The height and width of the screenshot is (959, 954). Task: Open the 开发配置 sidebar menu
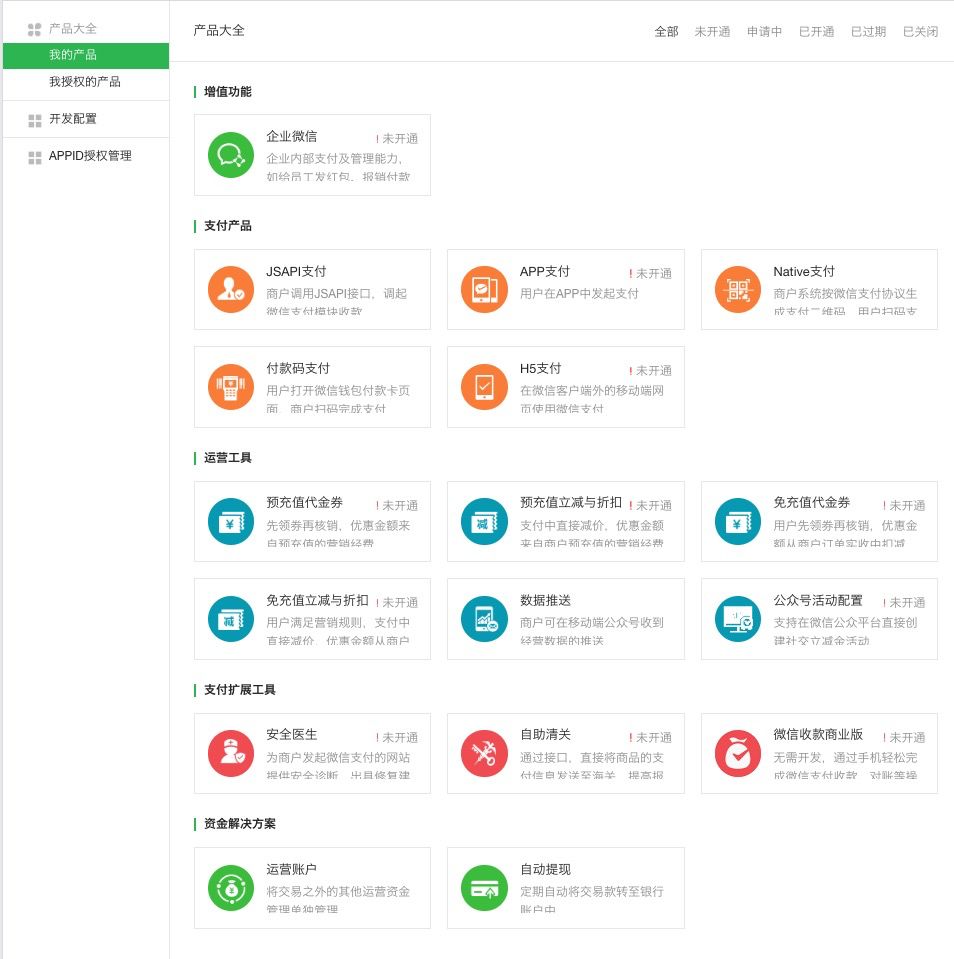[73, 119]
